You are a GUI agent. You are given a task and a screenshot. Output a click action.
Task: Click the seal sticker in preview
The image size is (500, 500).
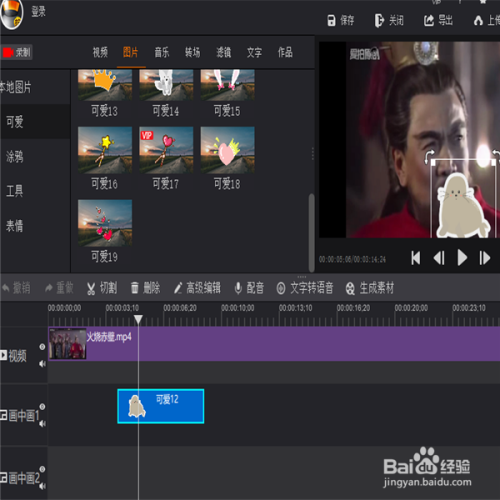click(x=463, y=206)
